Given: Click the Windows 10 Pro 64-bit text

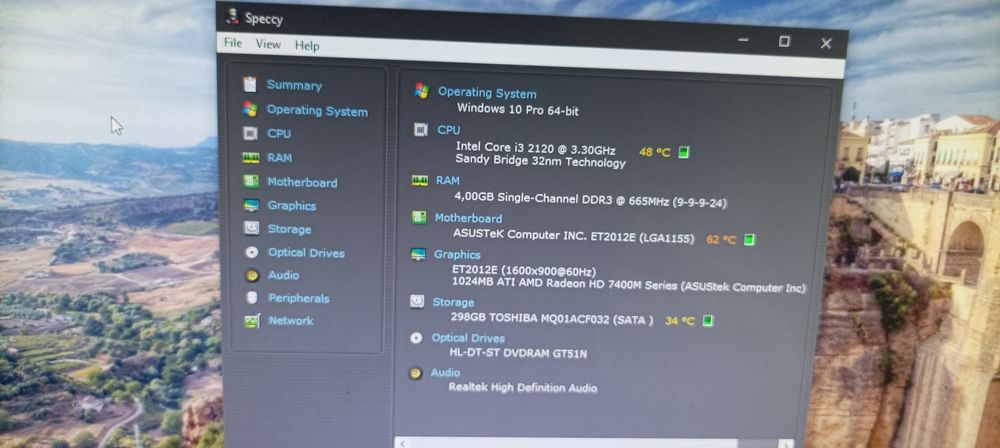Looking at the screenshot, I should [x=518, y=109].
